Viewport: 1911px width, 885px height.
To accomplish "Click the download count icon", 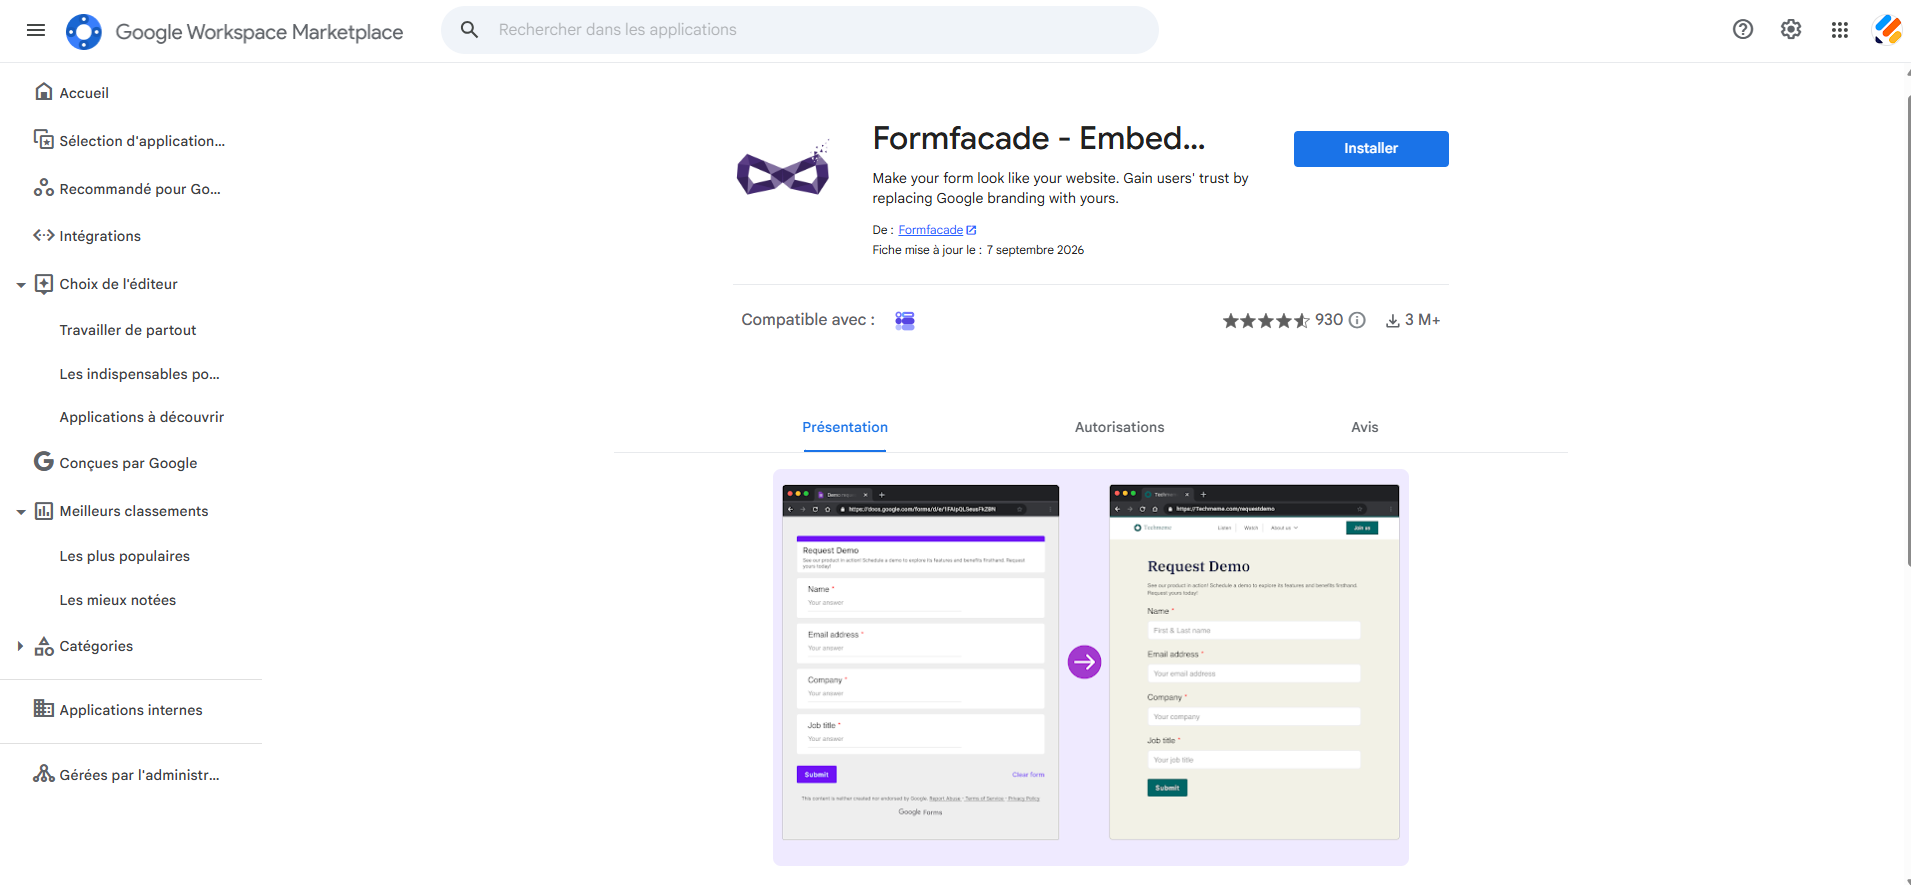I will click(x=1392, y=320).
